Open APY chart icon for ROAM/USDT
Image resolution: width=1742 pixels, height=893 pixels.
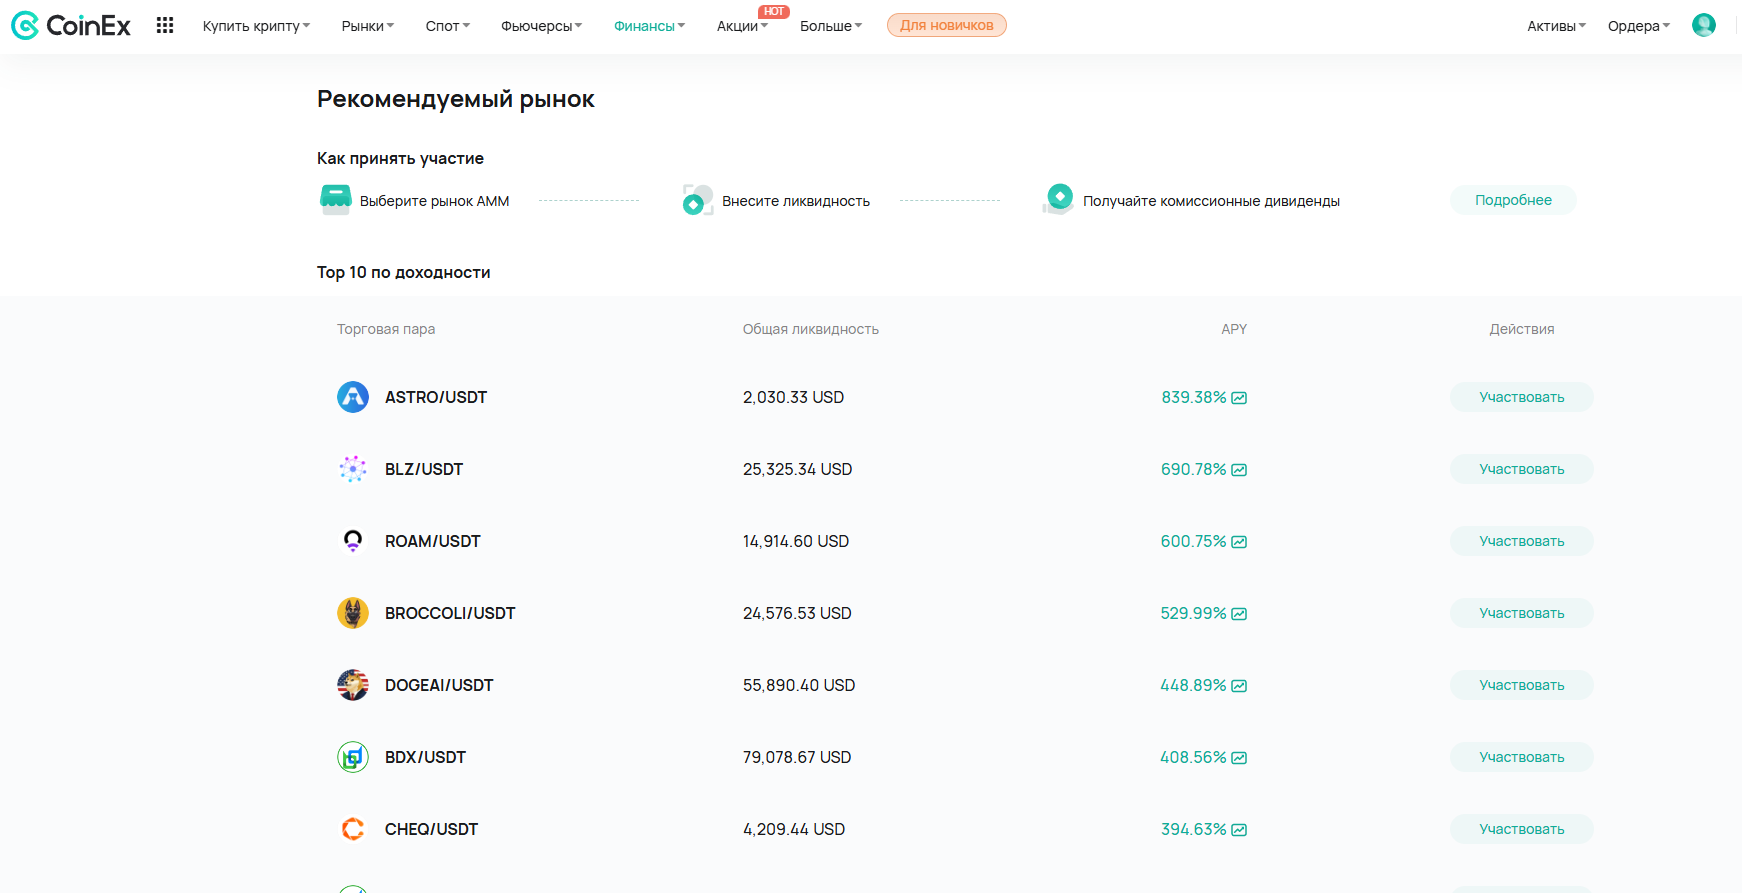[1239, 542]
